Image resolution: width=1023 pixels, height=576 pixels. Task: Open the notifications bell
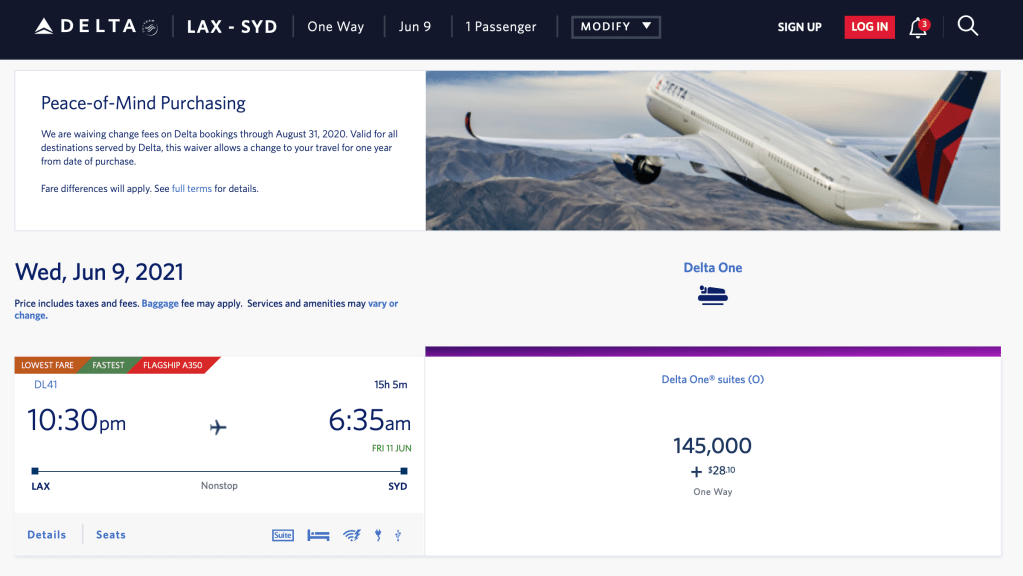point(917,28)
